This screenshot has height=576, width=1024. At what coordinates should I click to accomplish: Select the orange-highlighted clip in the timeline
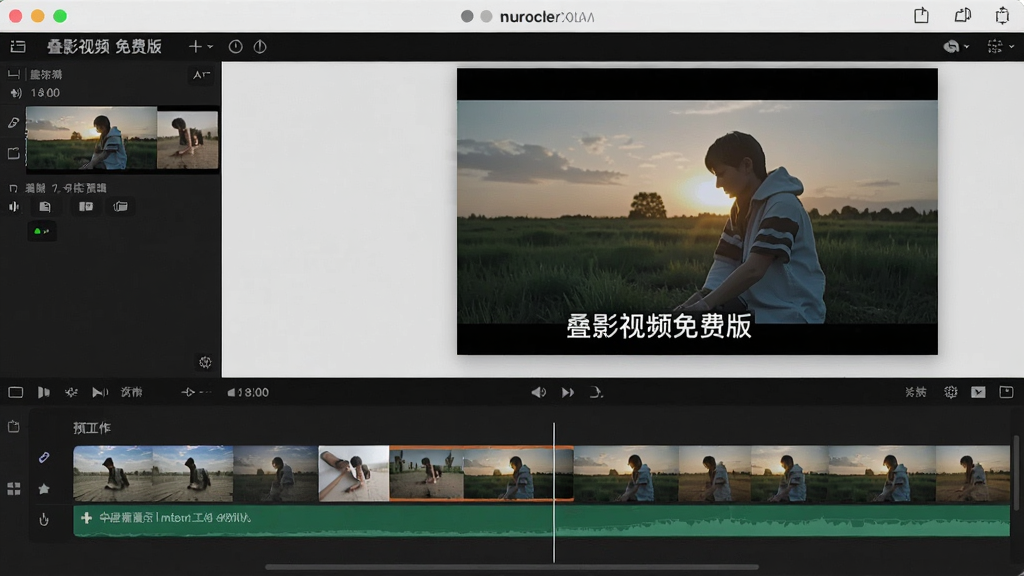click(x=481, y=473)
